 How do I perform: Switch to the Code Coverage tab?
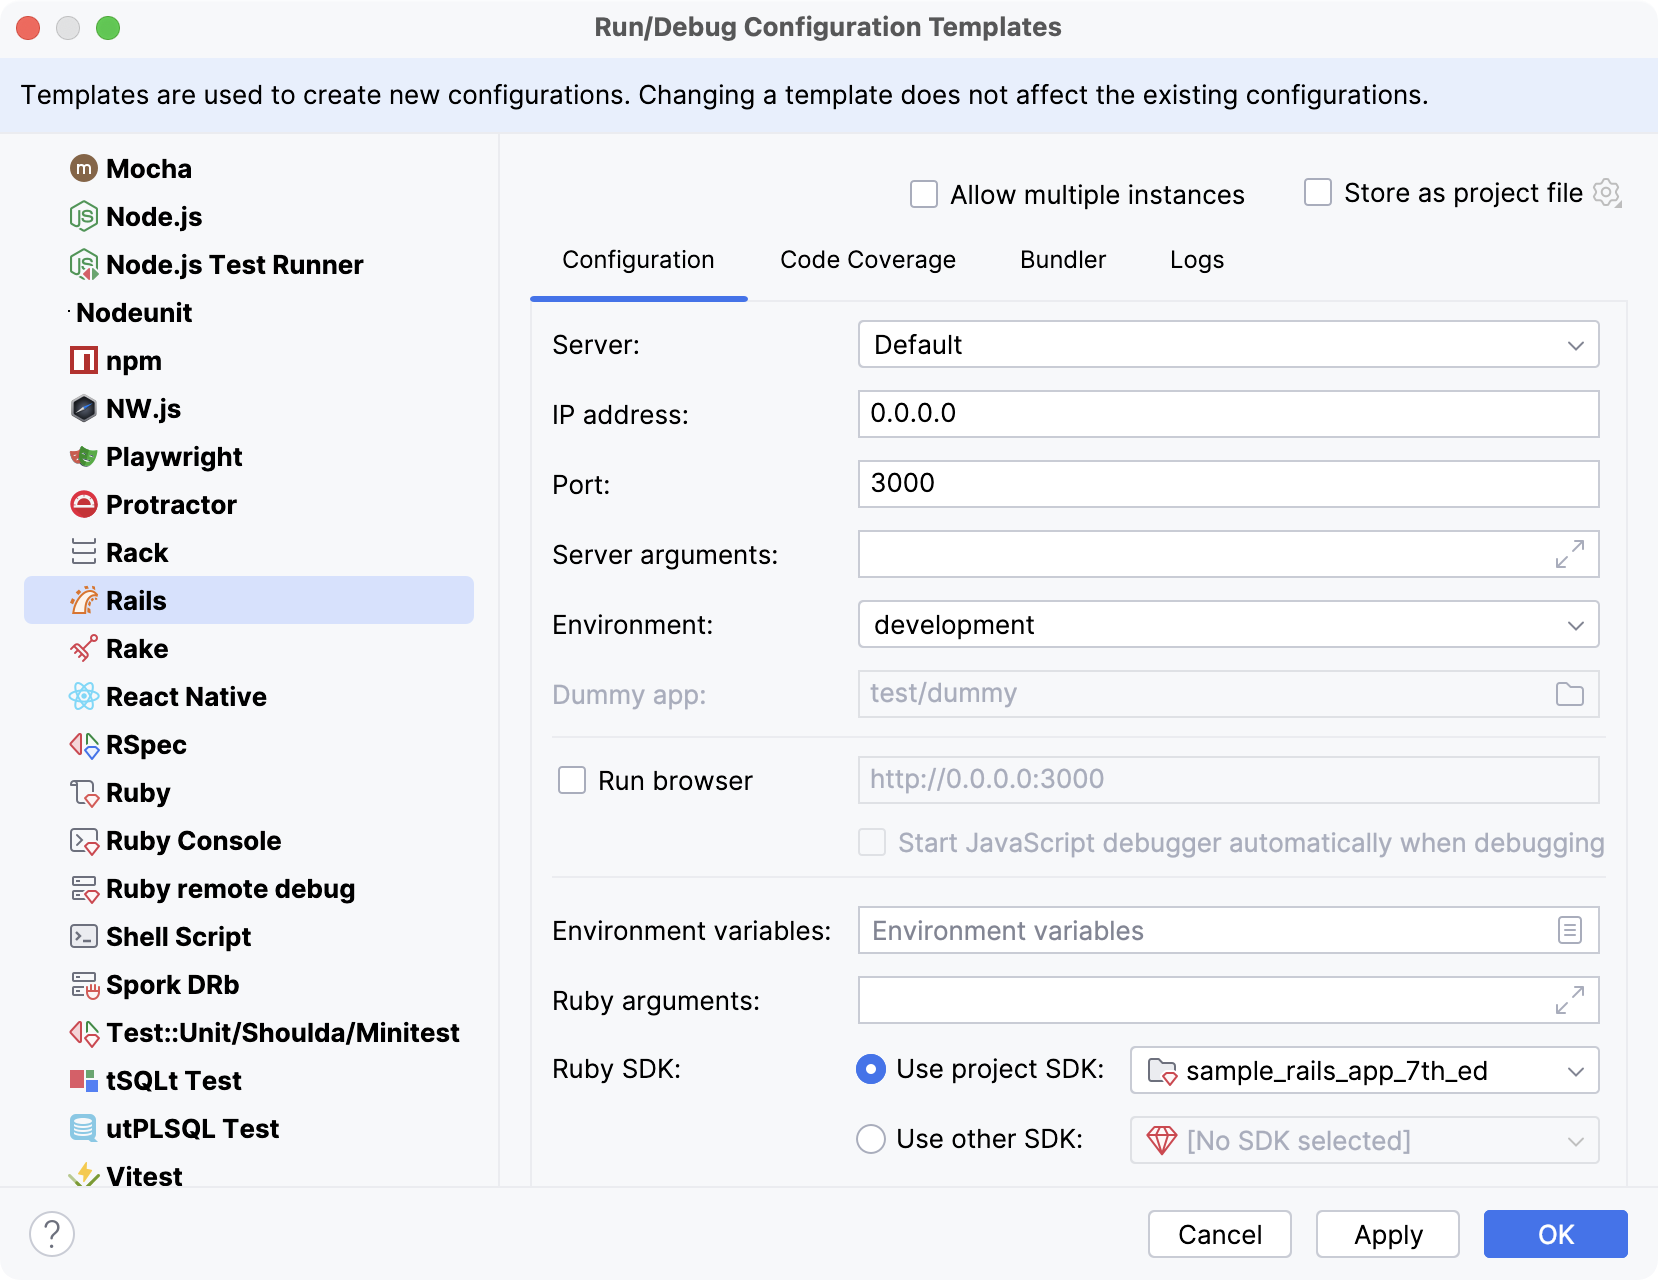(867, 260)
